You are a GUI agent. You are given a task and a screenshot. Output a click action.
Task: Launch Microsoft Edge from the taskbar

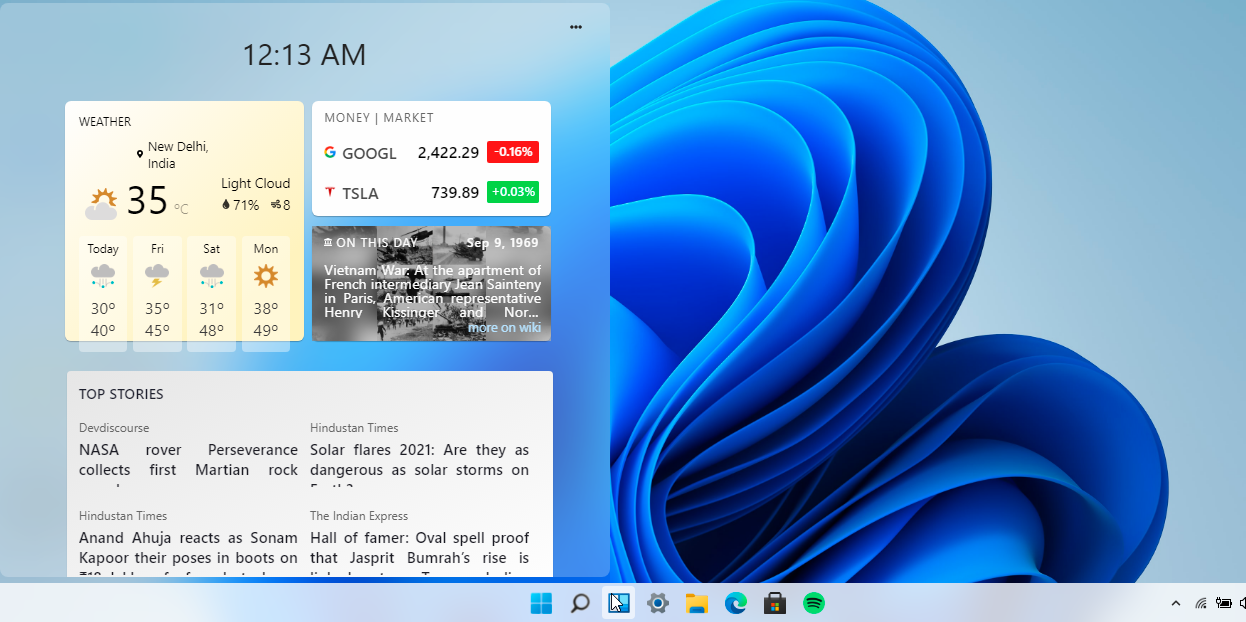pyautogui.click(x=736, y=603)
